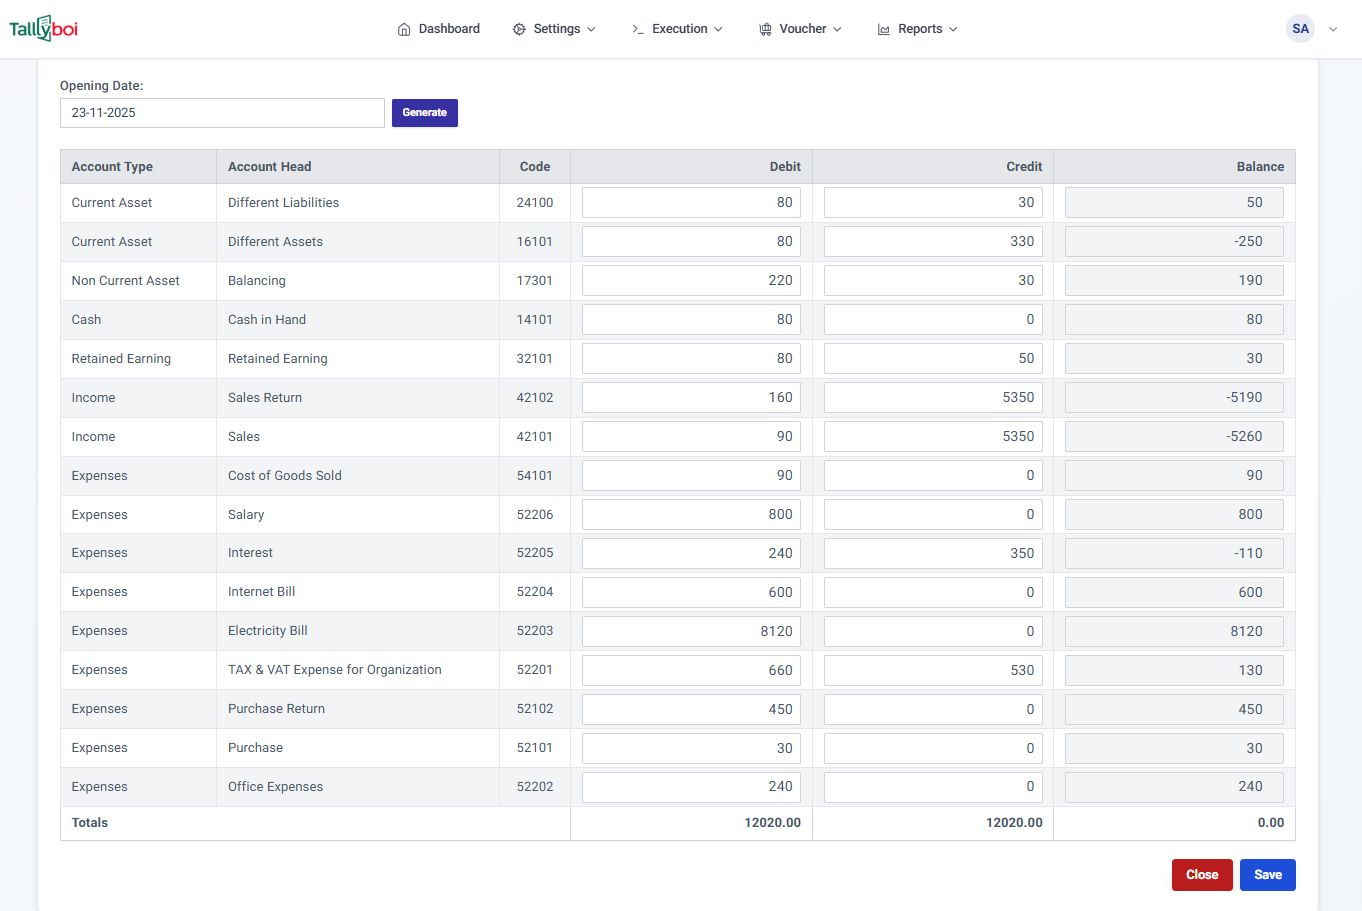
Task: Click the Credit field for Sales Return
Action: coord(933,398)
